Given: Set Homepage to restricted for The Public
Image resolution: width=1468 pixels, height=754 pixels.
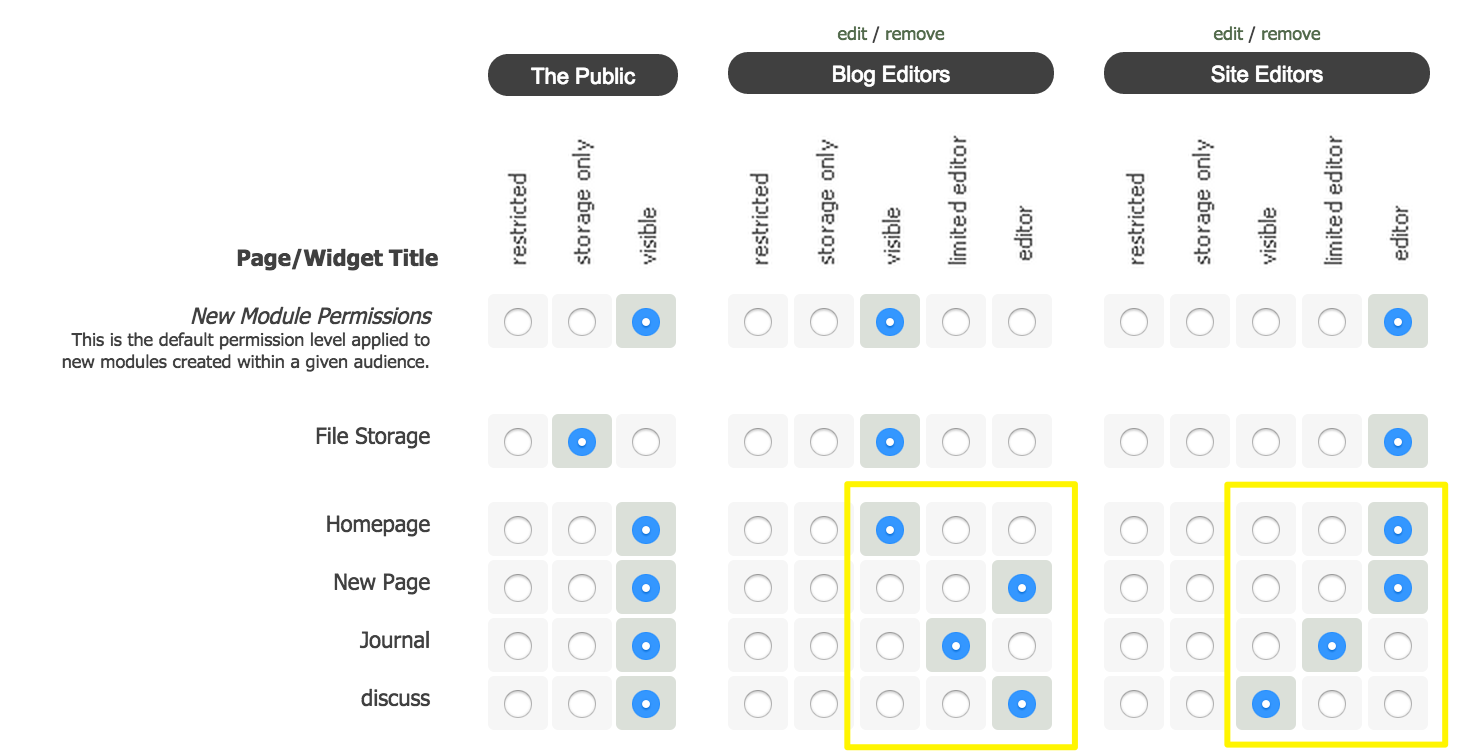Looking at the screenshot, I should point(518,529).
